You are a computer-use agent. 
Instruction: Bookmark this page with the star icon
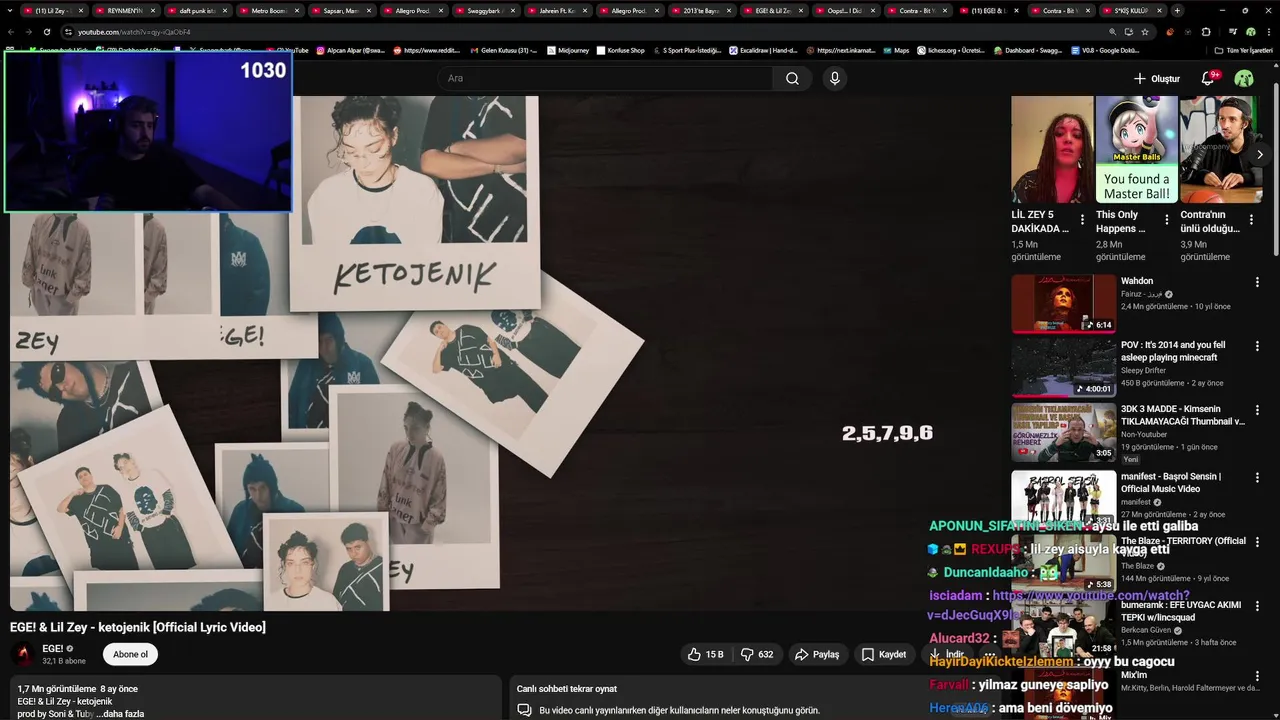coord(1145,32)
